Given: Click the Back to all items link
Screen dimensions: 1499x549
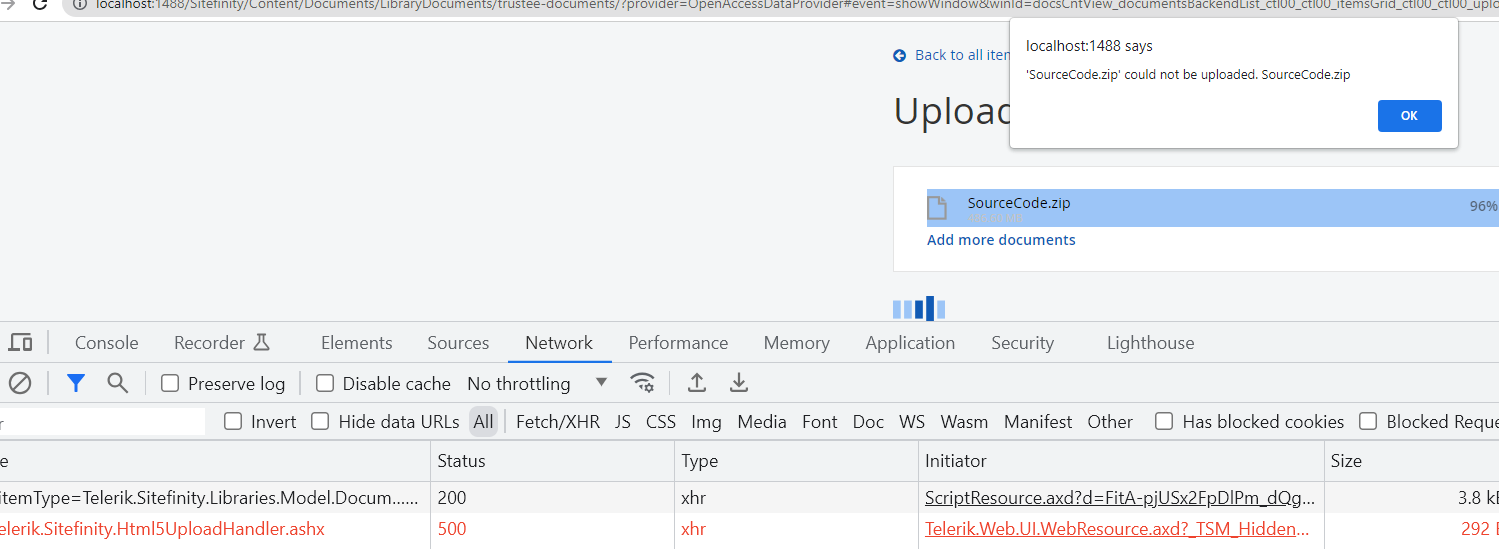Looking at the screenshot, I should click(x=962, y=55).
